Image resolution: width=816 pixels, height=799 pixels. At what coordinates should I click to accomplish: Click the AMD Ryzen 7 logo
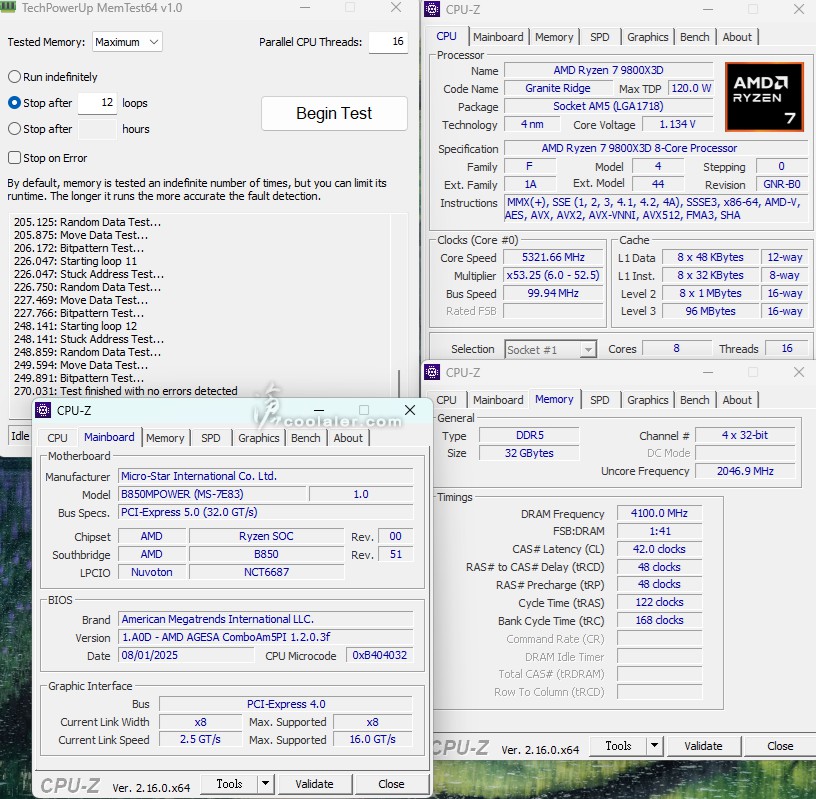pos(764,97)
